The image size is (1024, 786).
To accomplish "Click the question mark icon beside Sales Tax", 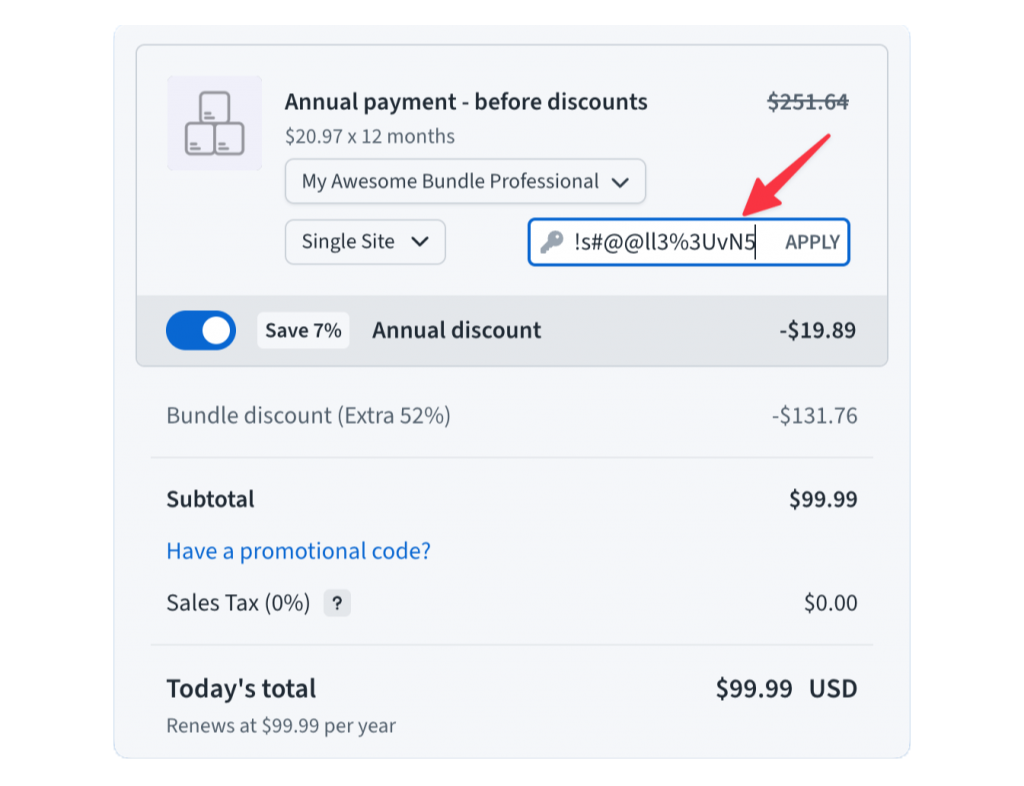I will [337, 603].
